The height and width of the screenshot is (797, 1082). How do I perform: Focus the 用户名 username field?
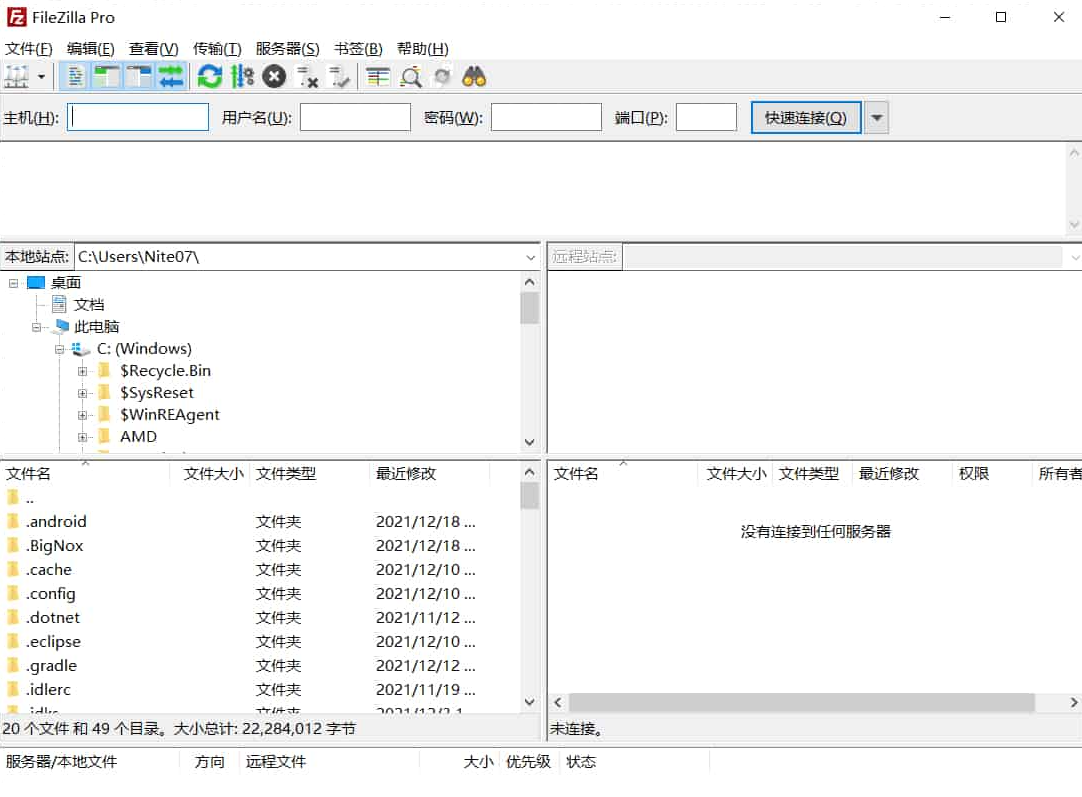click(355, 117)
